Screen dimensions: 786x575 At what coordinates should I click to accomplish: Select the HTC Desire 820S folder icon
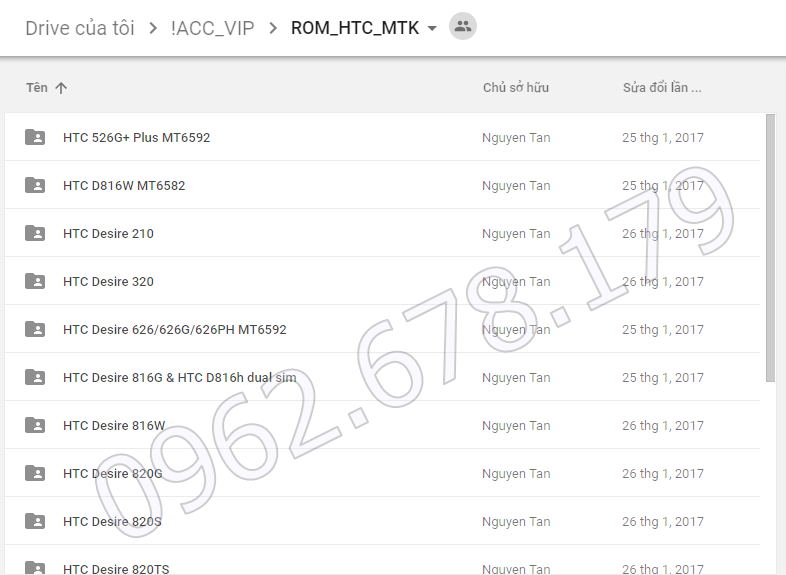[35, 521]
